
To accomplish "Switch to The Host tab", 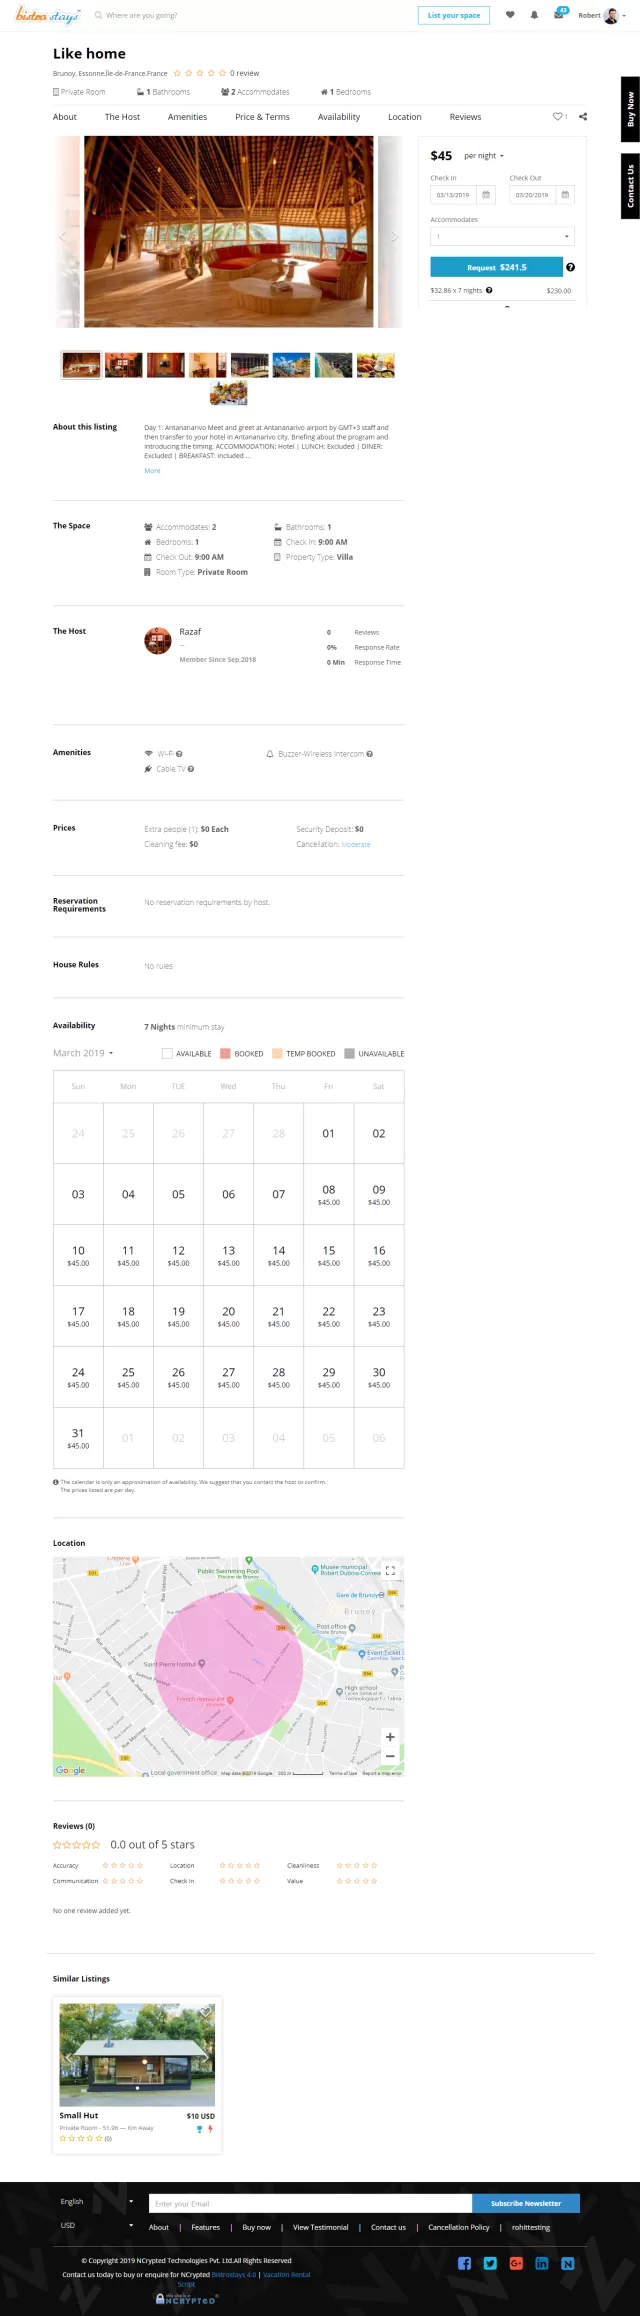I will tap(123, 117).
